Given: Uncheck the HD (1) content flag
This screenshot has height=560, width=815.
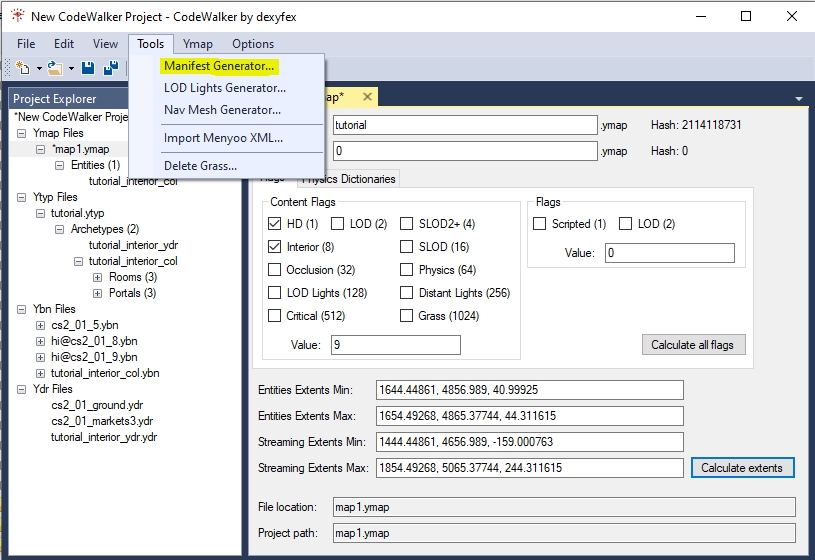Looking at the screenshot, I should click(x=275, y=224).
